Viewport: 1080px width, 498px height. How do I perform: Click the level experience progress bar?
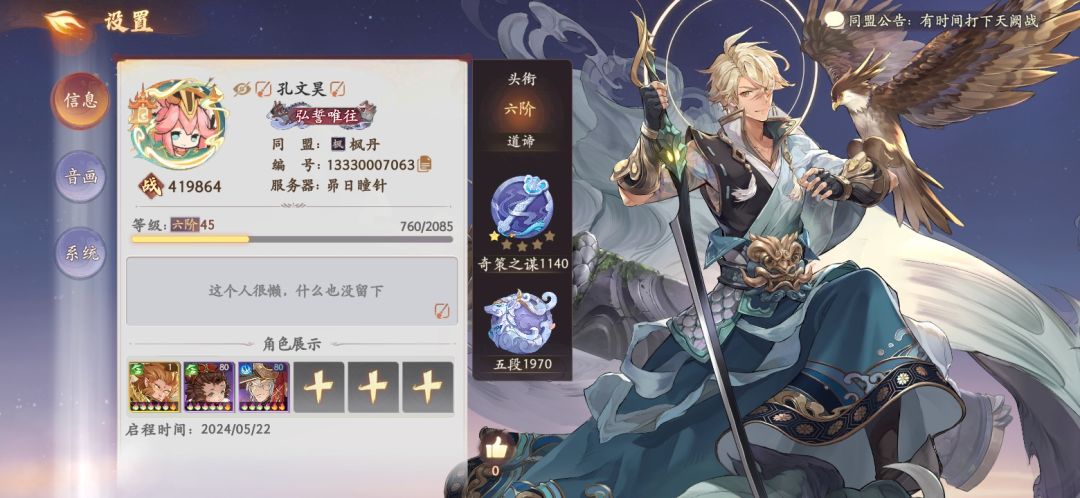(x=292, y=239)
